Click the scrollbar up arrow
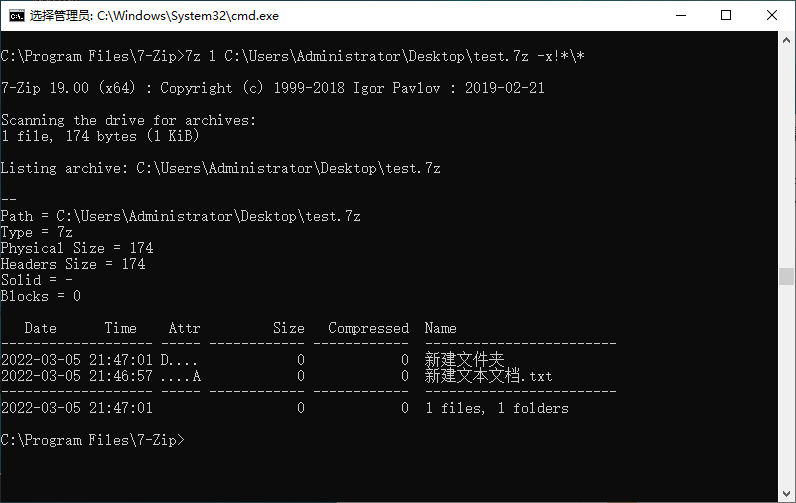 click(787, 40)
